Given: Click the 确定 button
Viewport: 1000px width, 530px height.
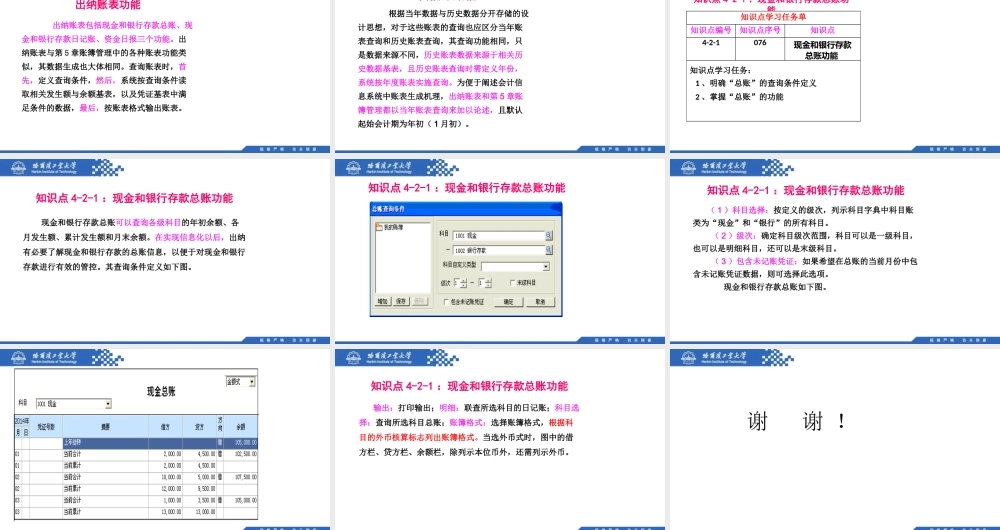Looking at the screenshot, I should (x=509, y=302).
